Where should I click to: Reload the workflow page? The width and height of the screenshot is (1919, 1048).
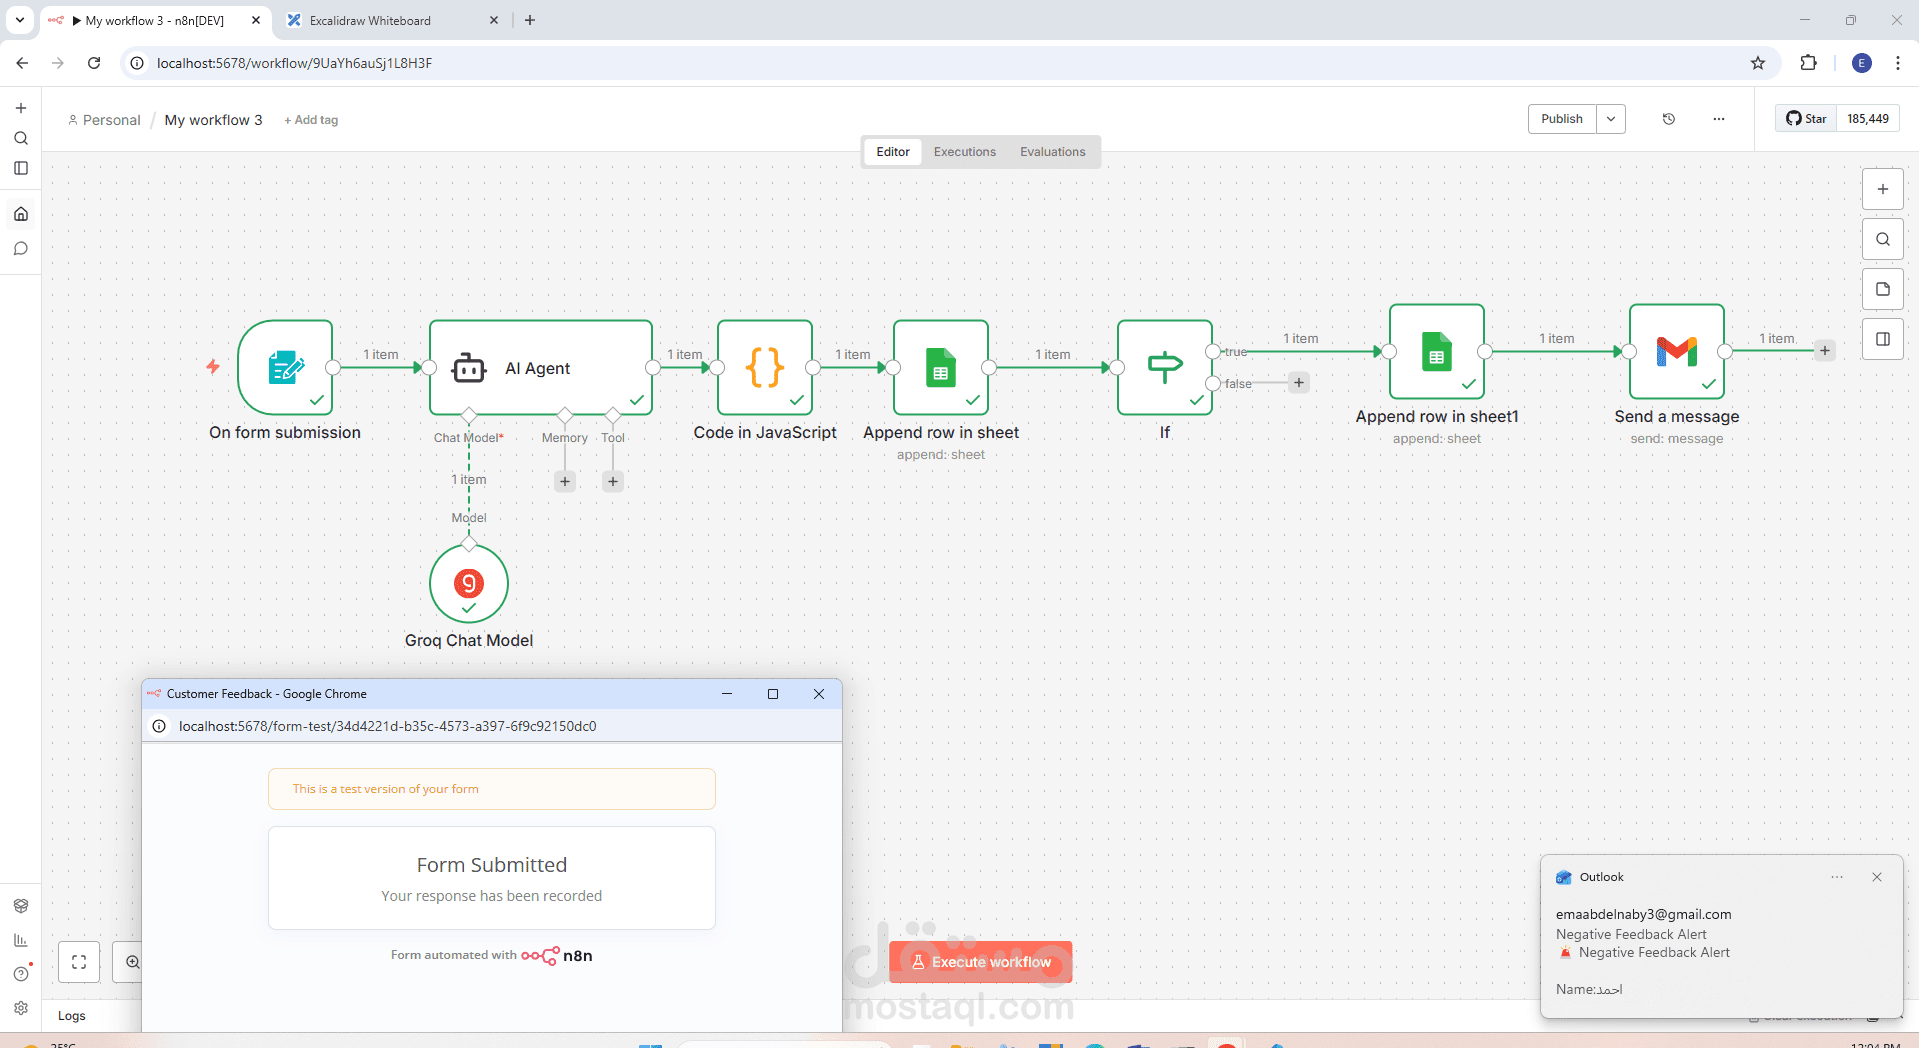[x=94, y=63]
